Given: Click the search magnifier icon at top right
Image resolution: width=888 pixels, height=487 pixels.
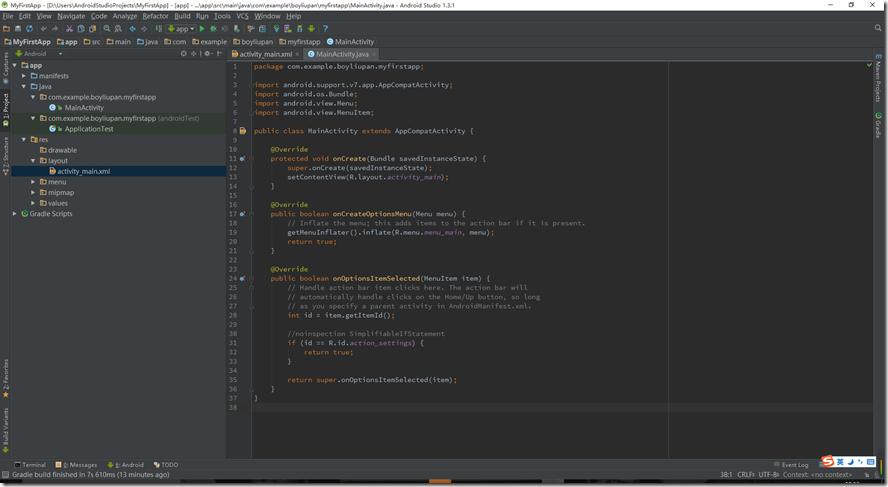Looking at the screenshot, I should [x=877, y=29].
